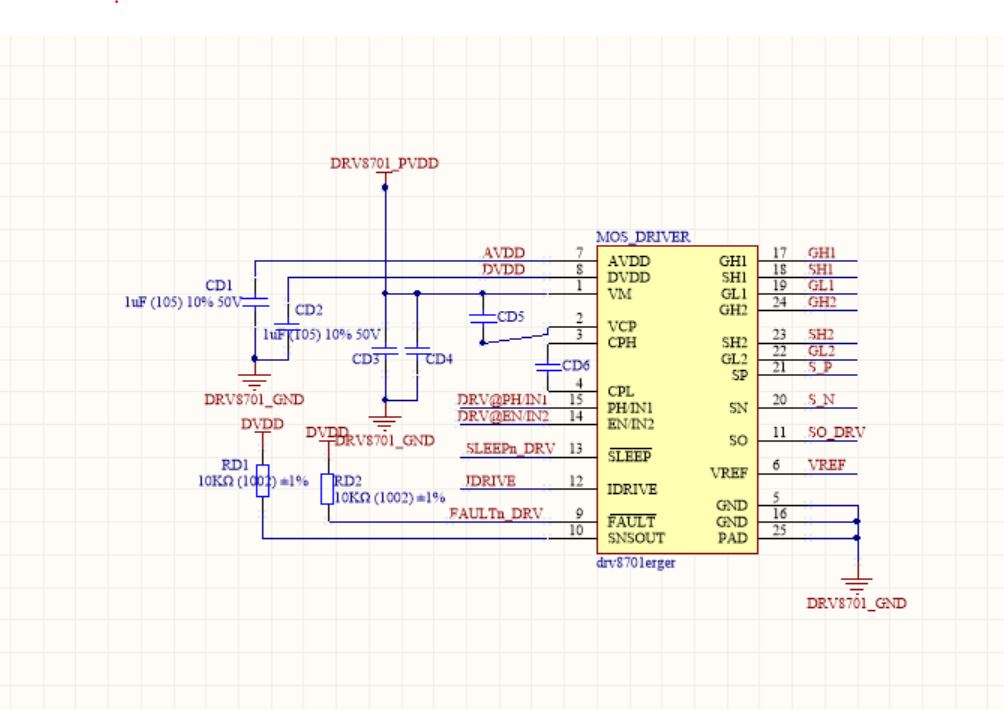Select the red AVDD net label
1004x710 pixels.
click(x=504, y=253)
